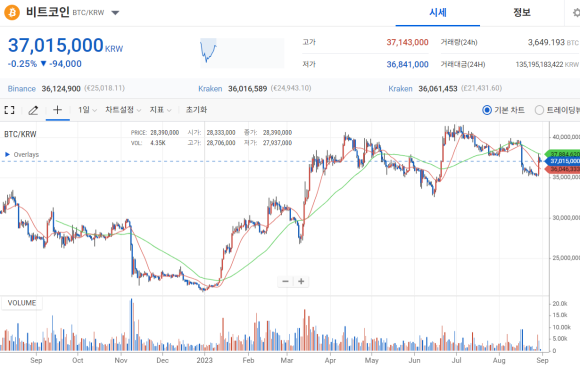
Task: Toggle fullscreen chart mode icon
Action: pyautogui.click(x=9, y=110)
